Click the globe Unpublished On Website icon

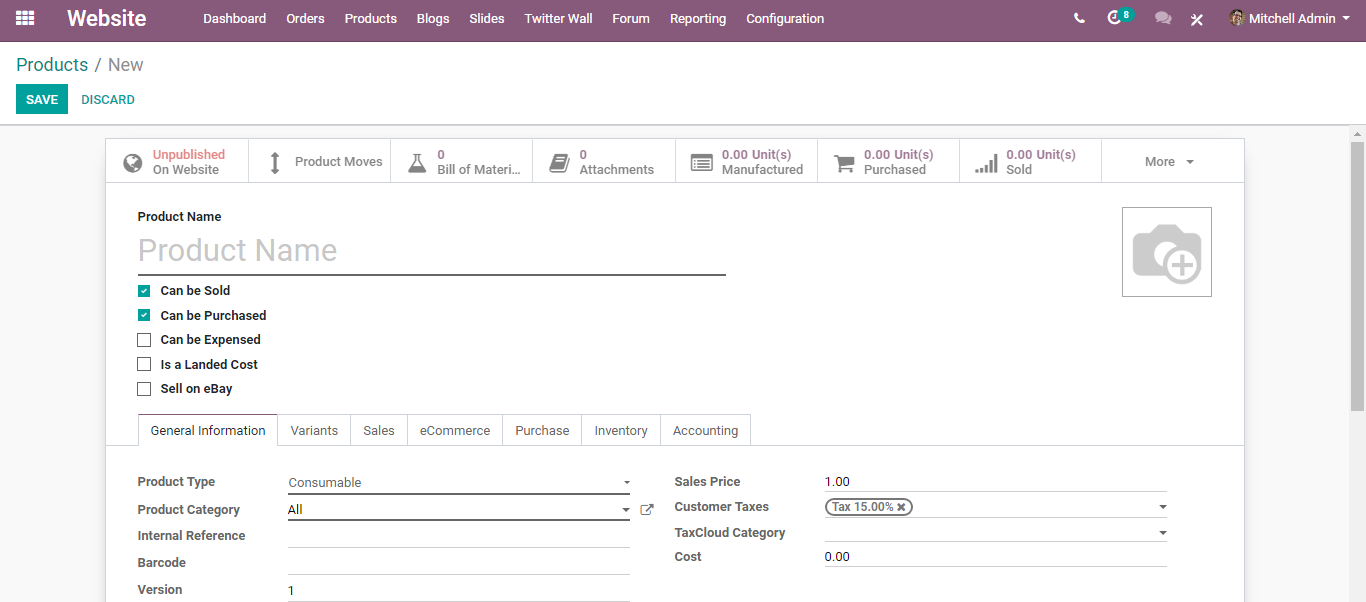[x=132, y=162]
